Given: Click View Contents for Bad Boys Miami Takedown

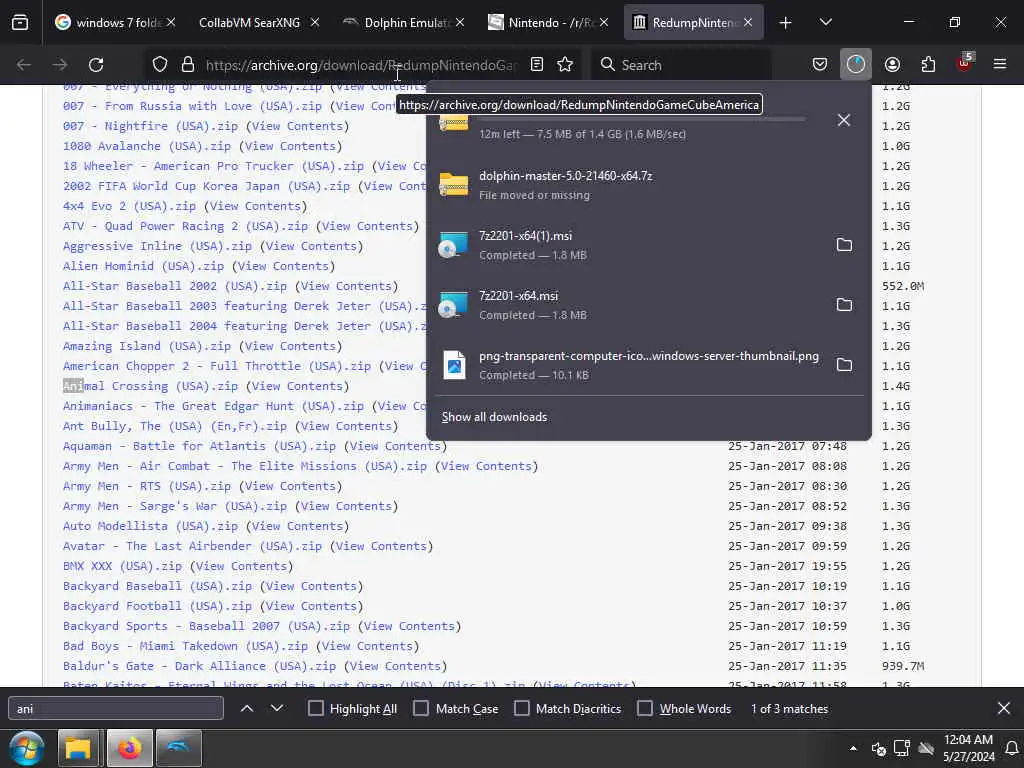Looking at the screenshot, I should [367, 646].
